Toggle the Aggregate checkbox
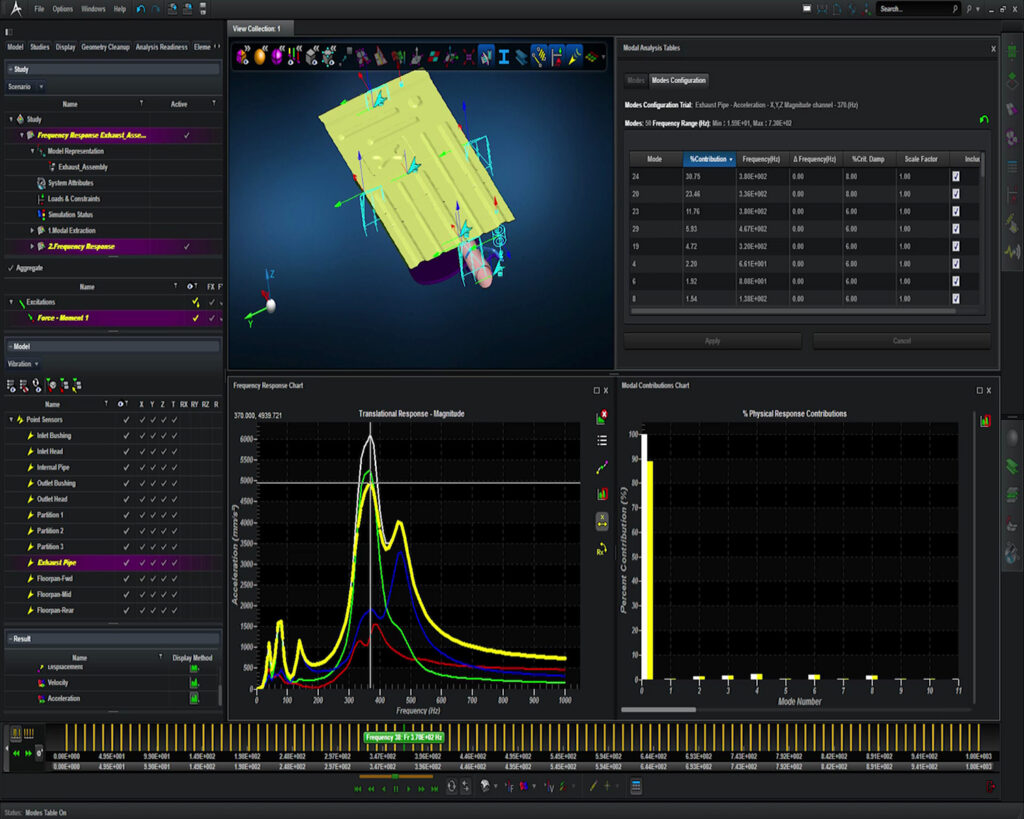 pyautogui.click(x=10, y=268)
